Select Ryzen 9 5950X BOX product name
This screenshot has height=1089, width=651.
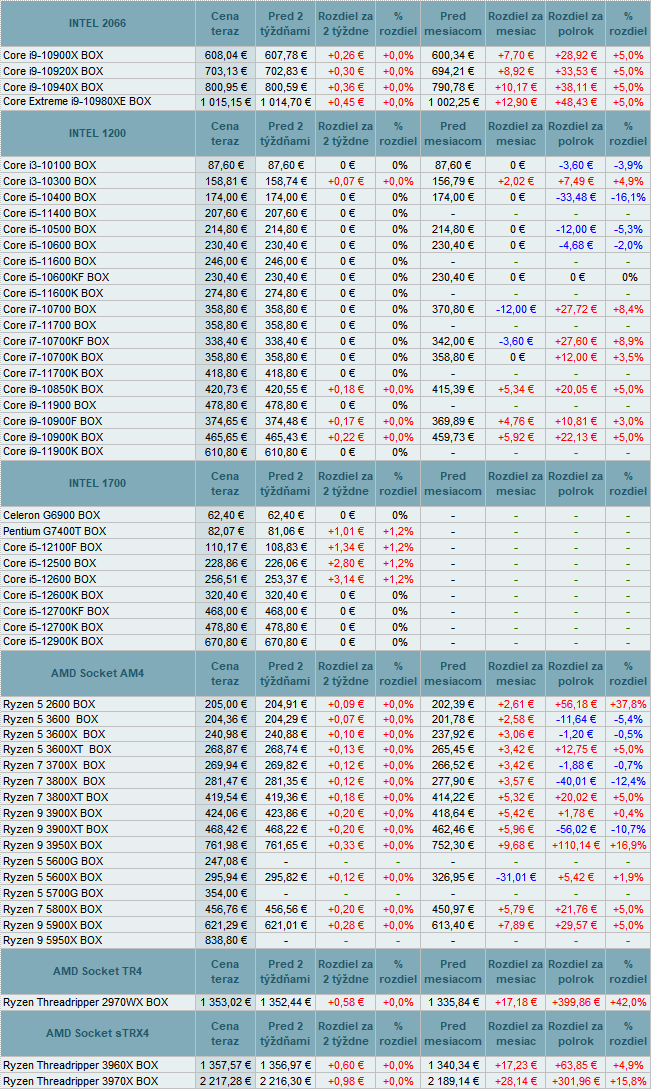[53, 940]
